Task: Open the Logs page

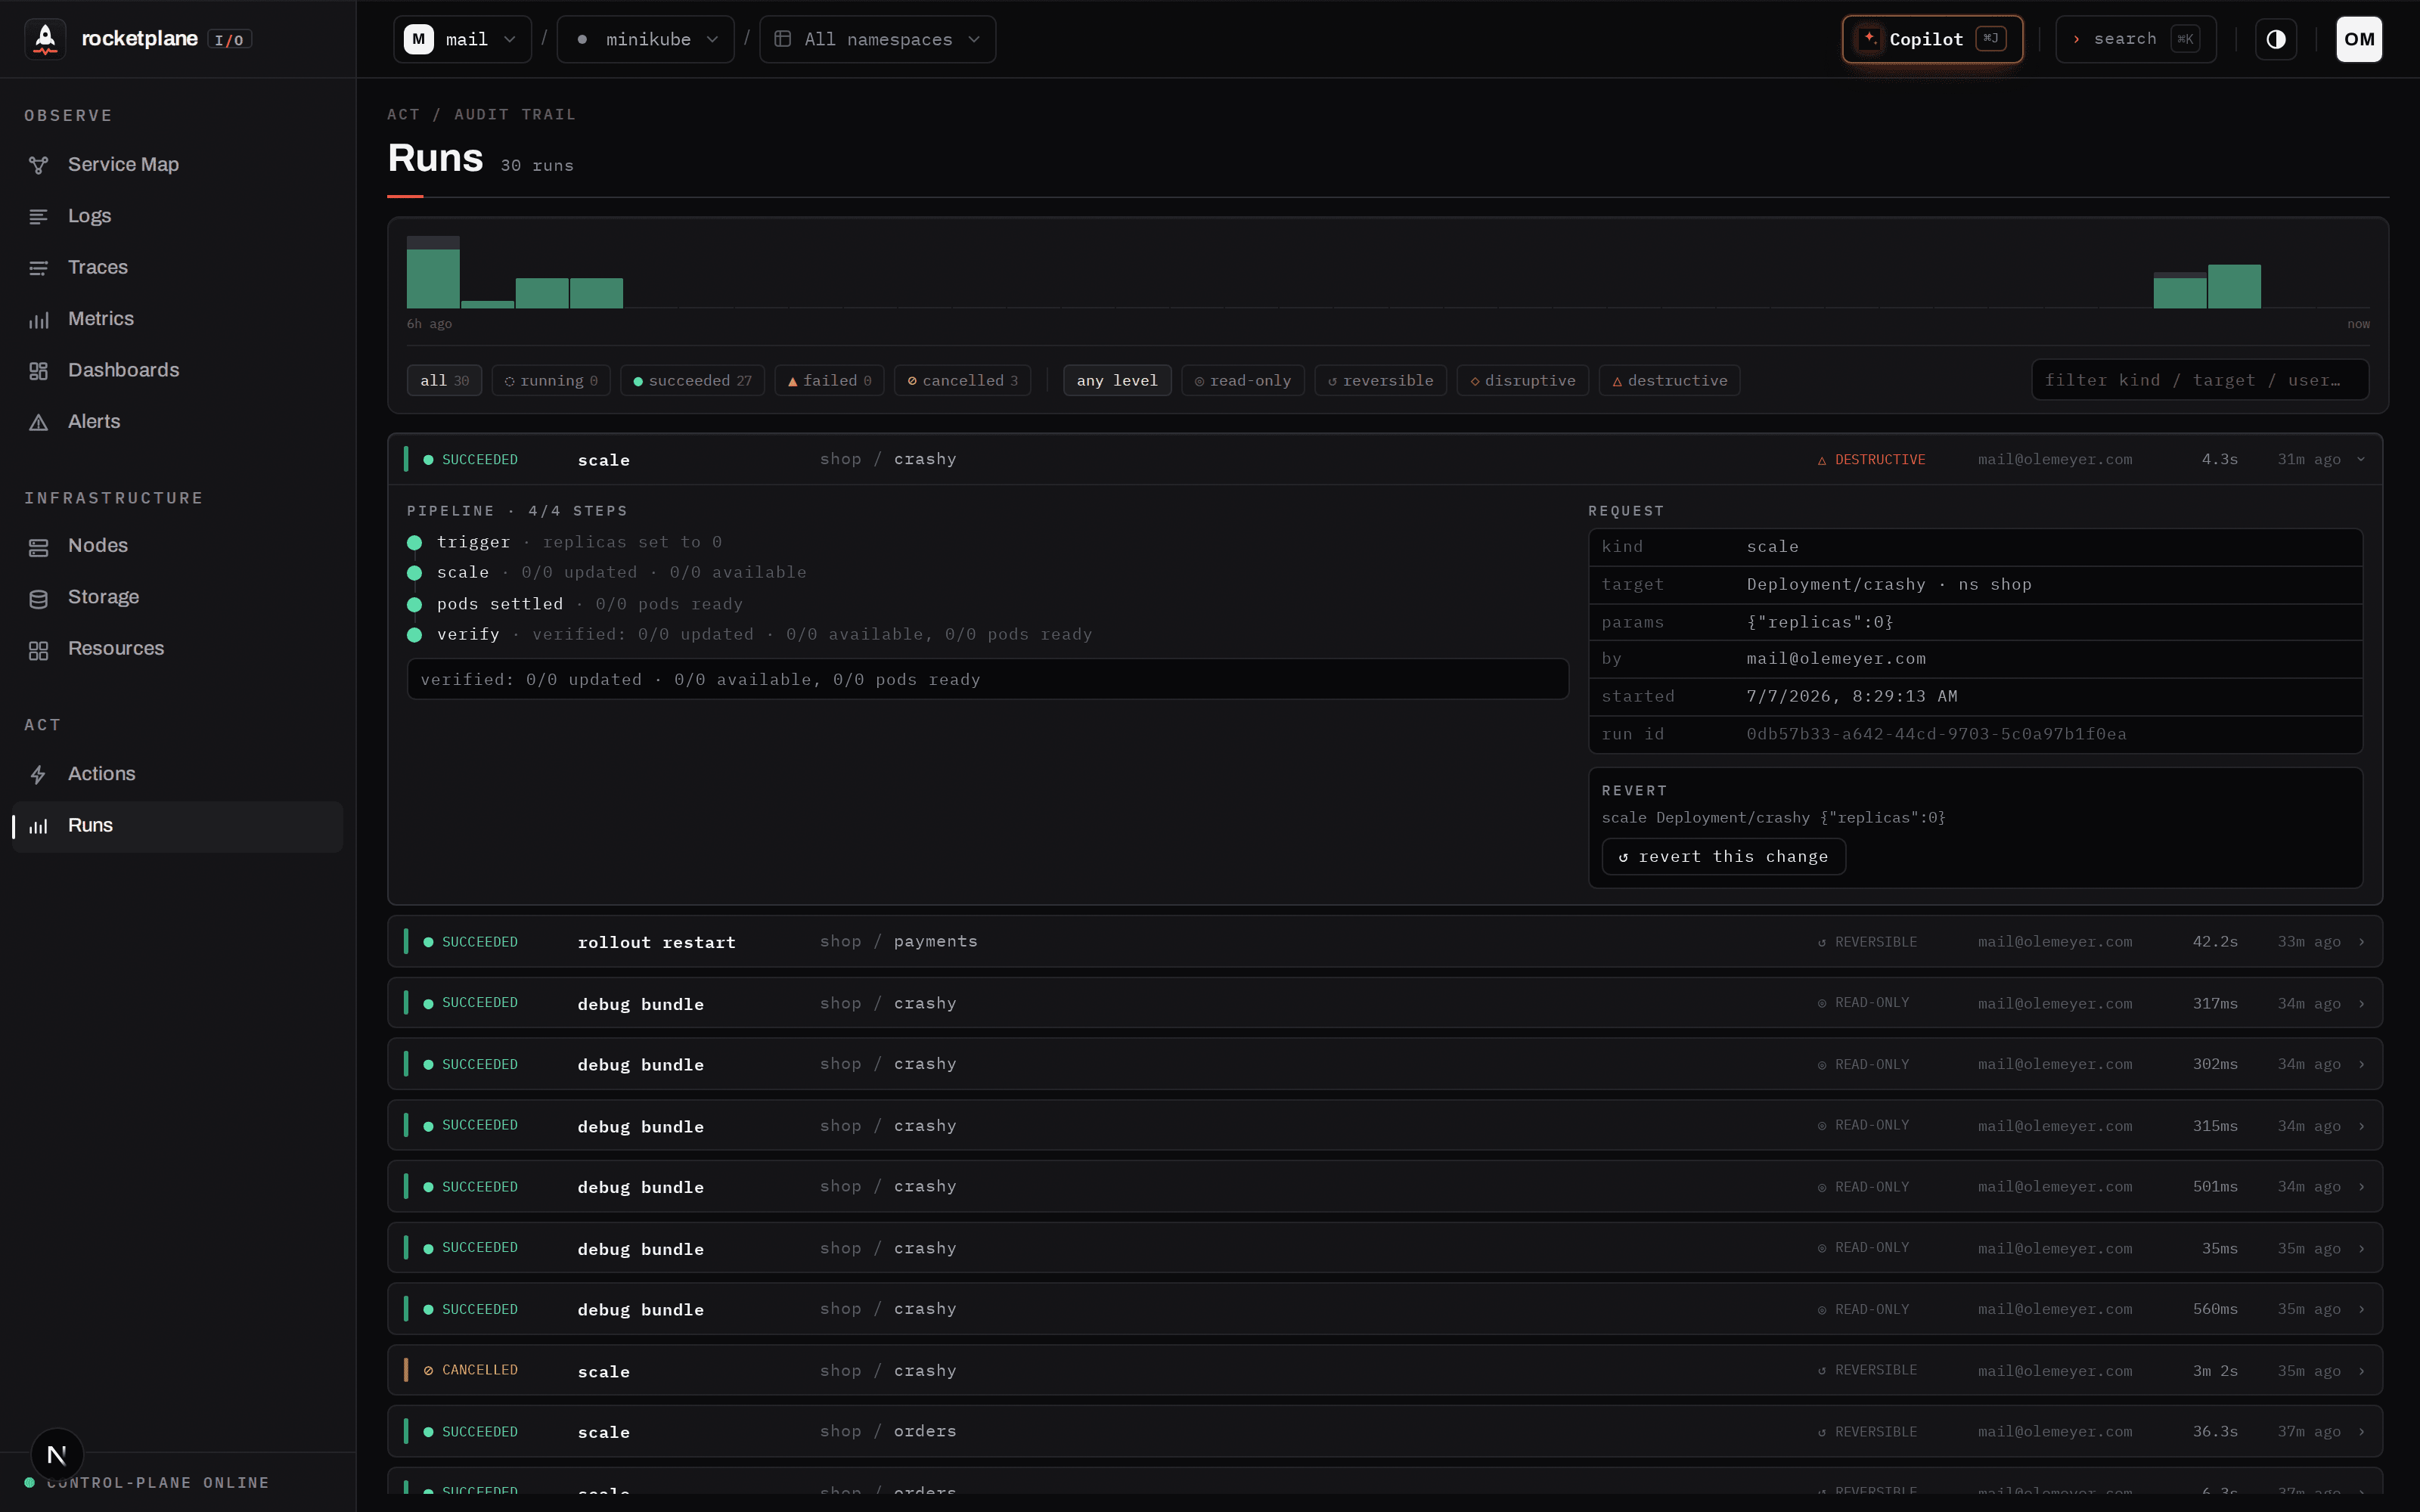Action: 177,216
